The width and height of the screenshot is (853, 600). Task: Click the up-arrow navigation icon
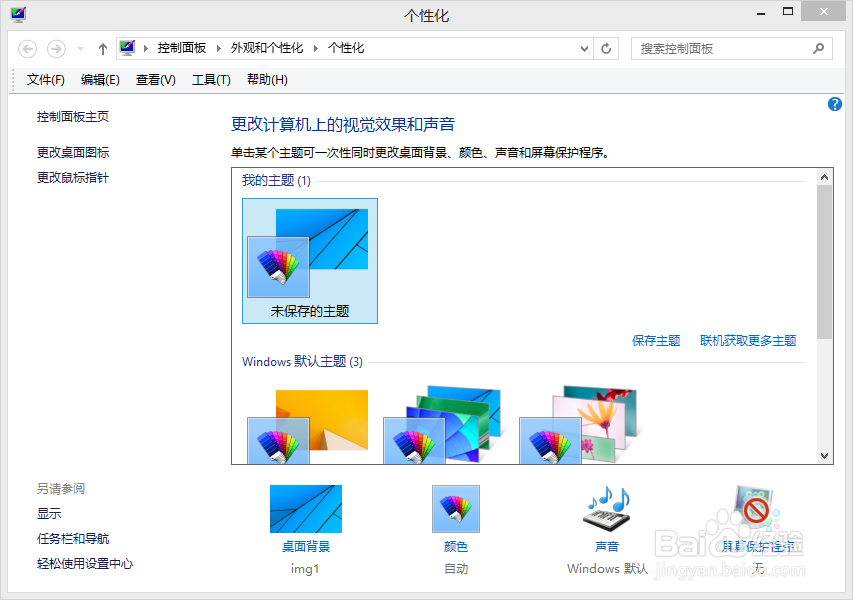point(102,48)
